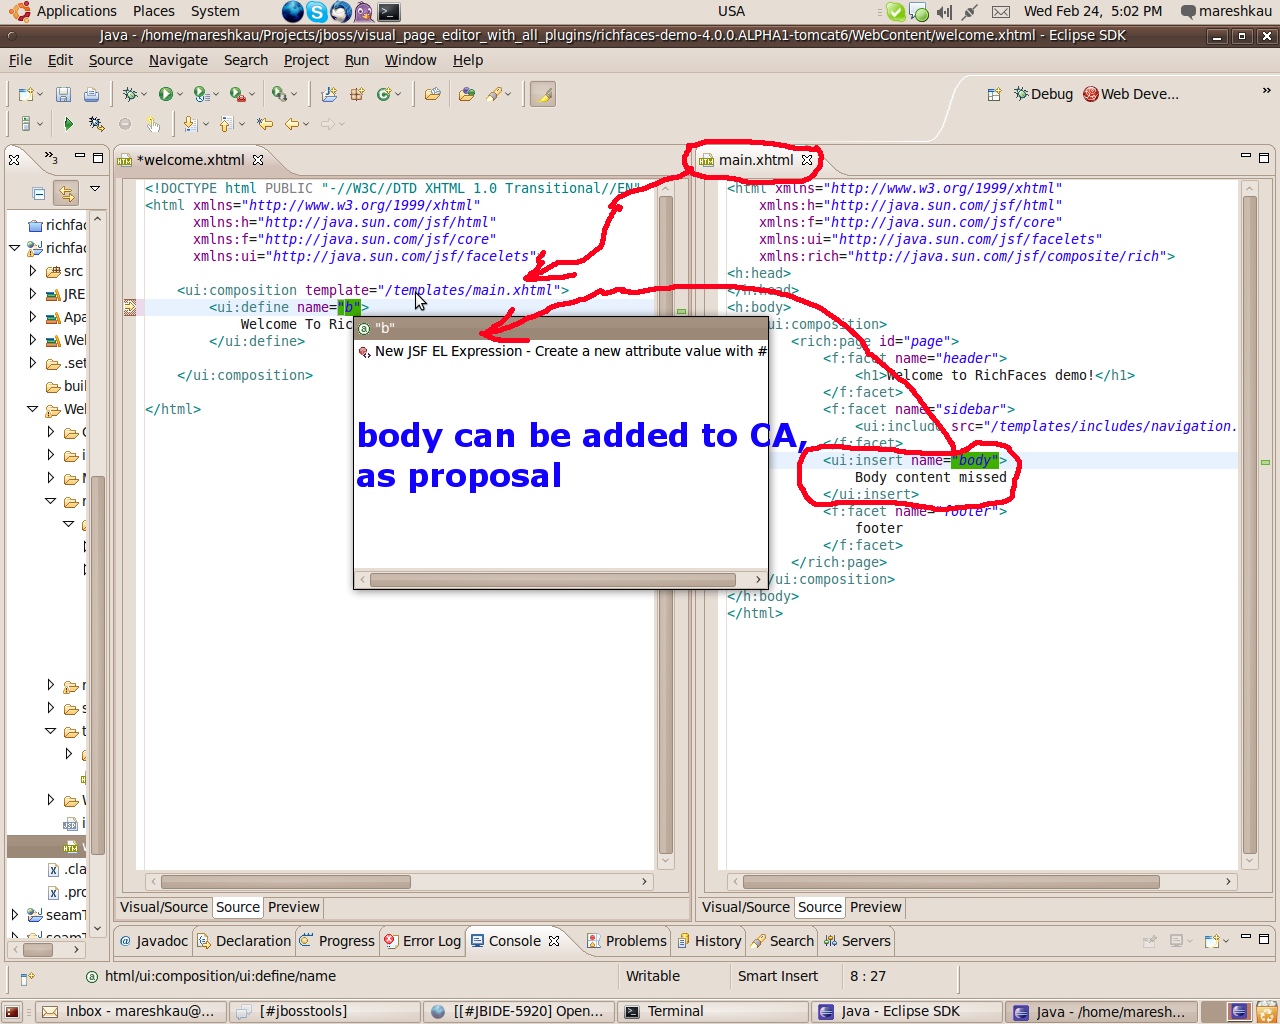
Task: Open the File menu
Action: [20, 60]
